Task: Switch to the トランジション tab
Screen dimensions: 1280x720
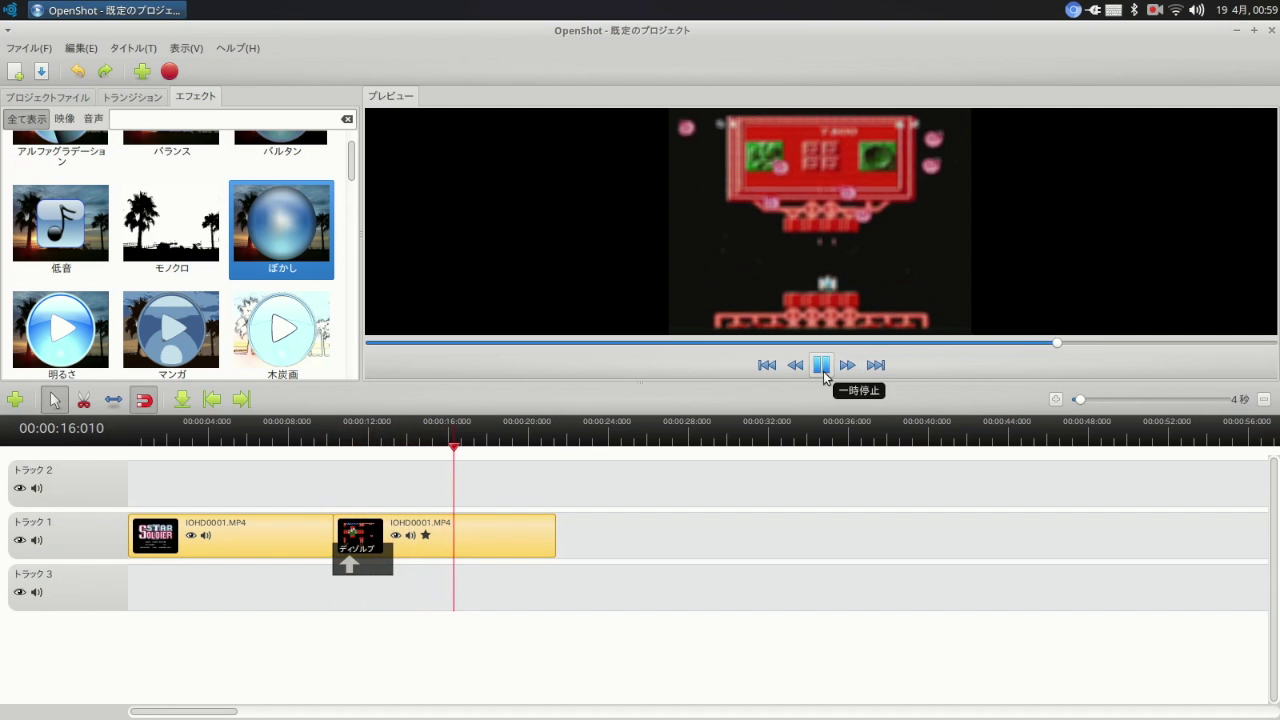Action: [132, 97]
